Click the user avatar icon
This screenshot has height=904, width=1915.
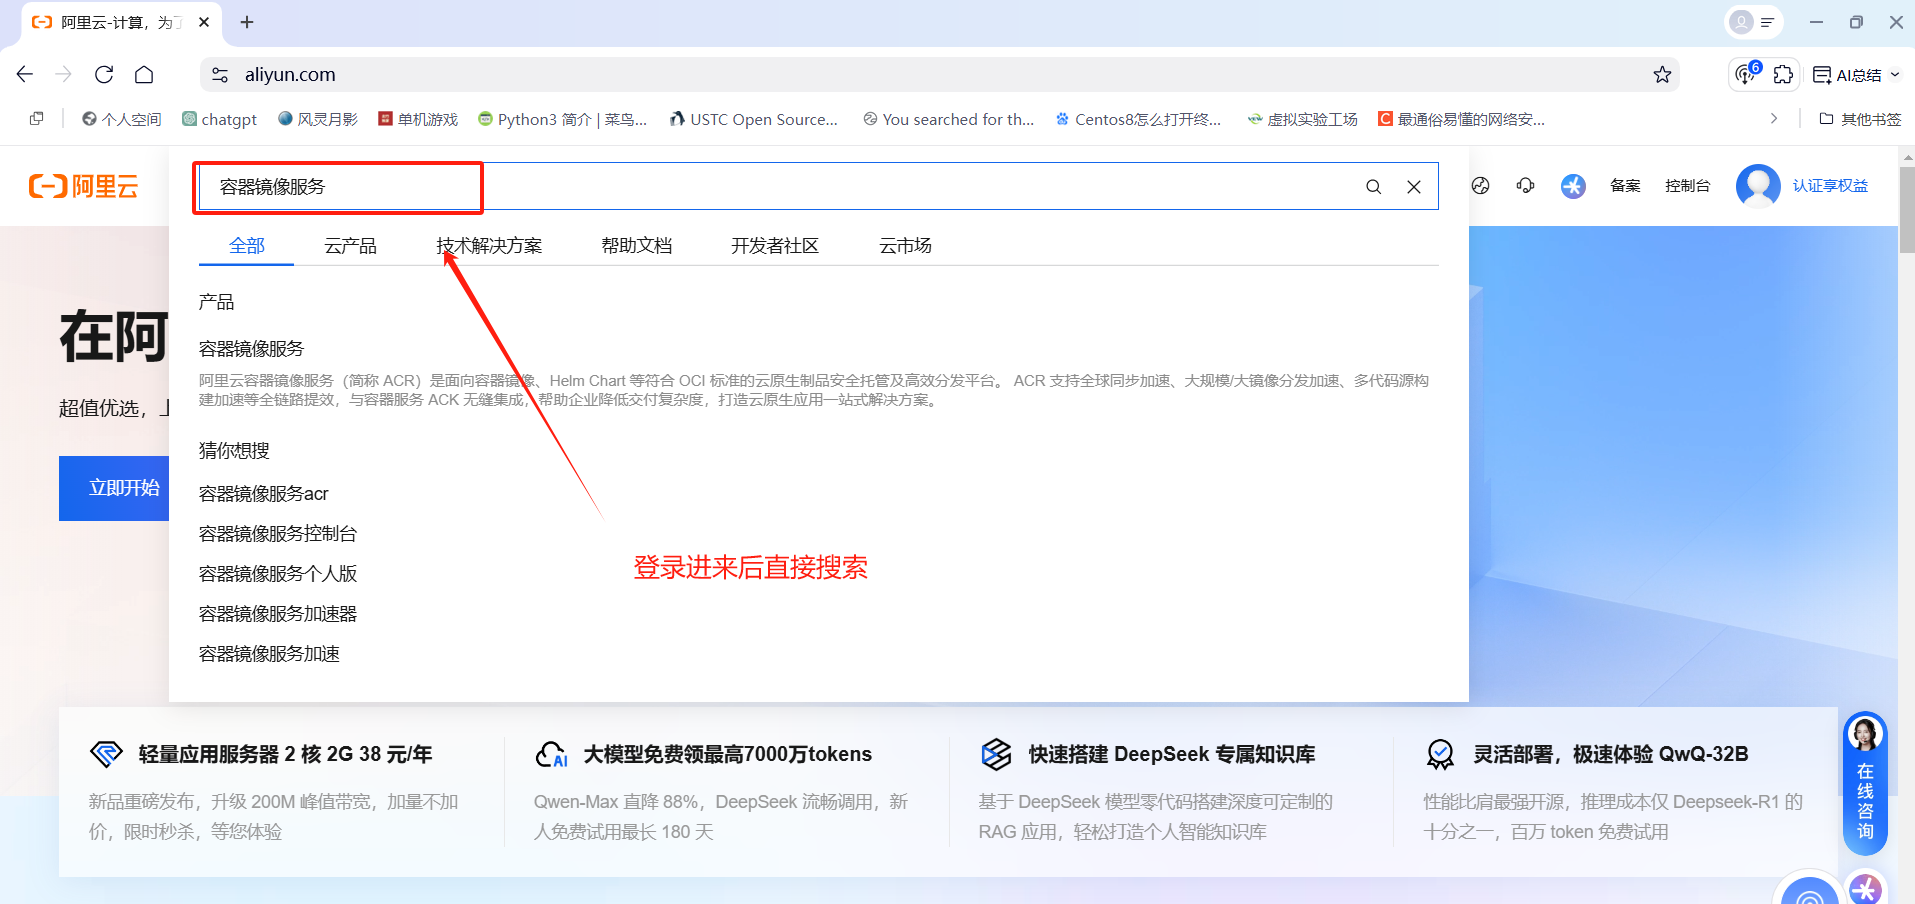pyautogui.click(x=1758, y=186)
